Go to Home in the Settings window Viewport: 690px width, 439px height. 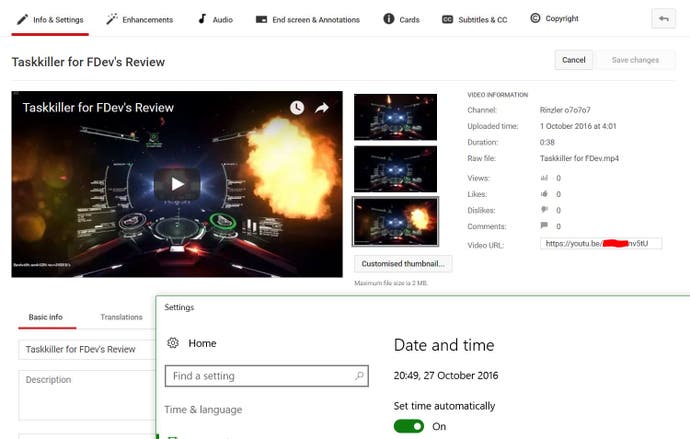coord(202,343)
